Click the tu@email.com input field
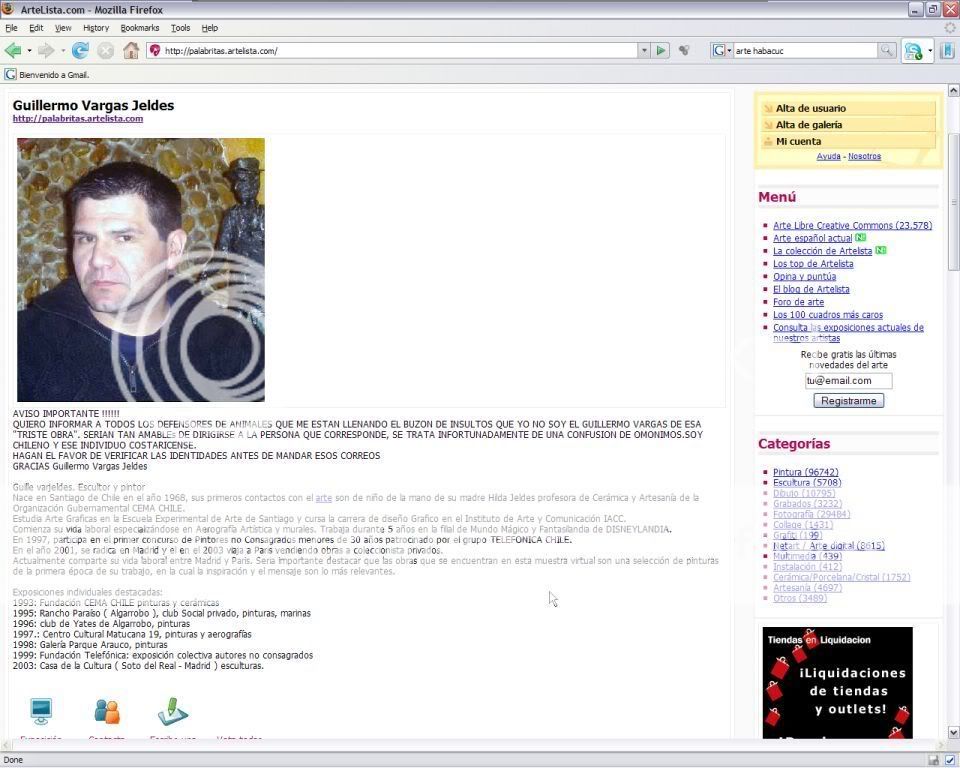Viewport: 960px width, 768px height. [x=846, y=380]
